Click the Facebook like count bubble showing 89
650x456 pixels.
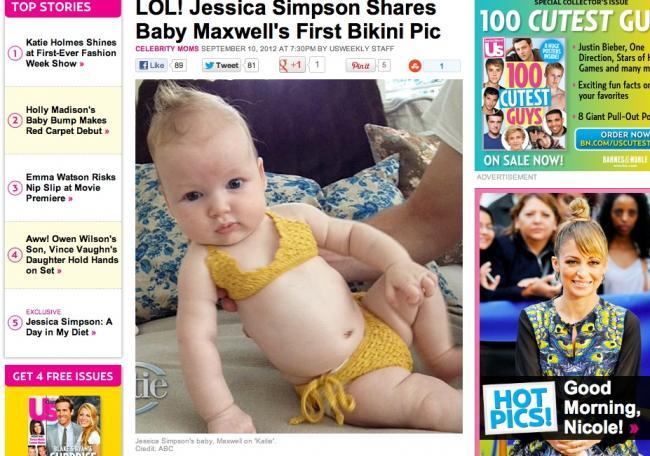(x=179, y=65)
